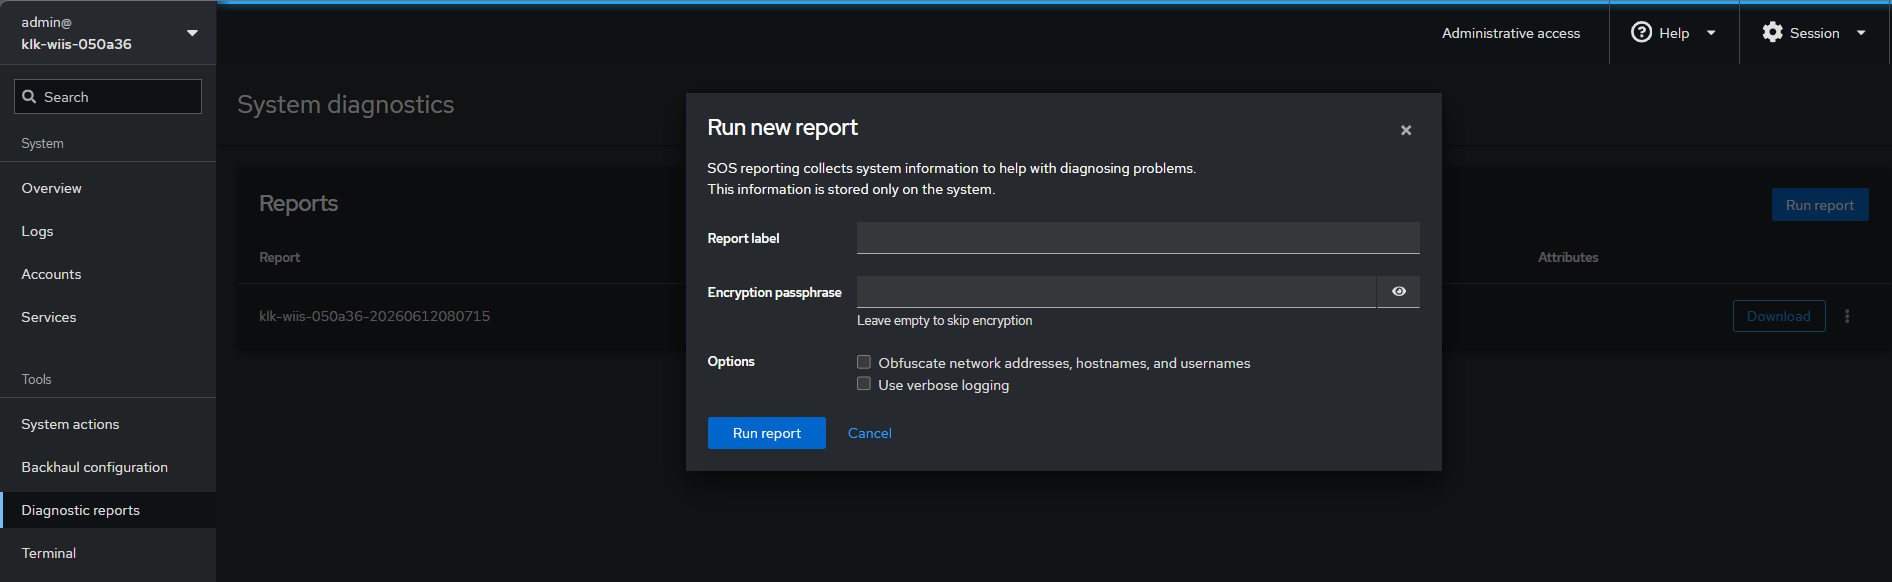Viewport: 1892px width, 582px height.
Task: Click Administrative access button
Action: tap(1510, 33)
